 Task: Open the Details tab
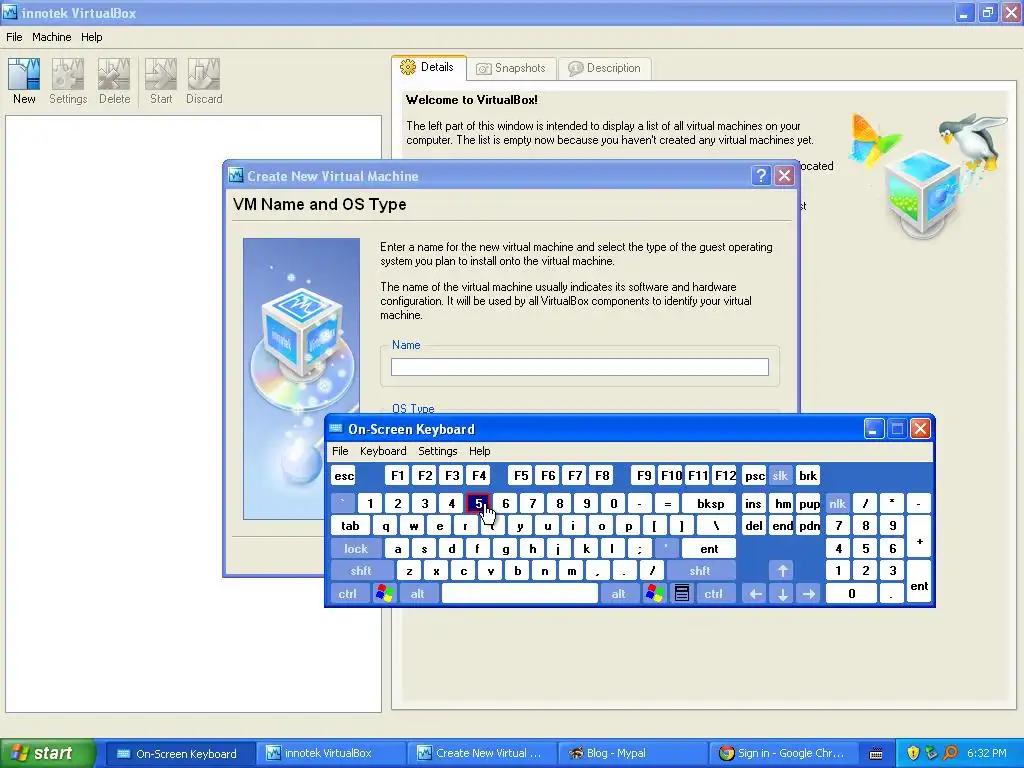(428, 67)
